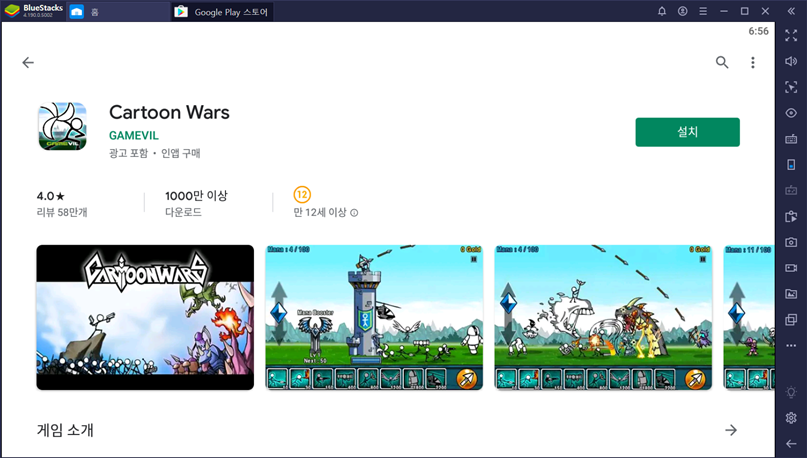The image size is (807, 458).
Task: Click the install APK icon in sidebar
Action: point(791,216)
